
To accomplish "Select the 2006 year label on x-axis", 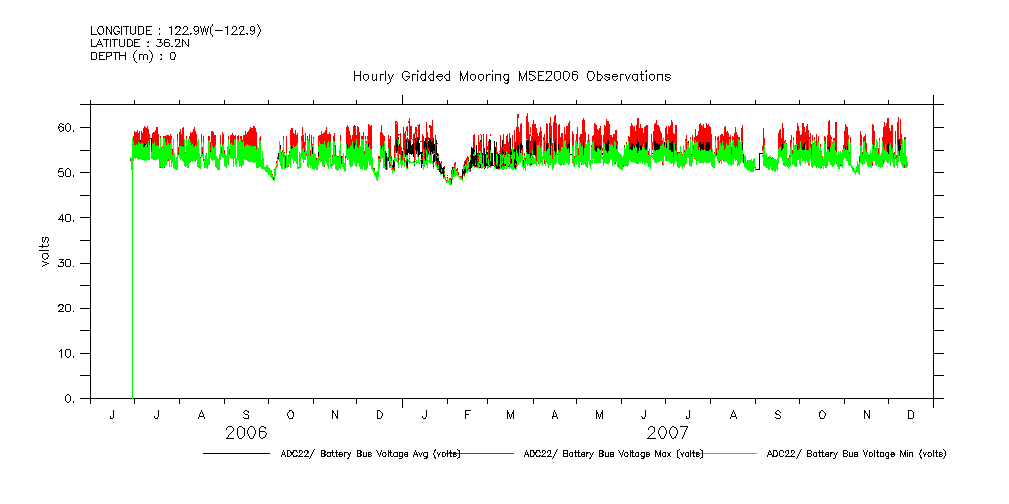I will click(246, 433).
